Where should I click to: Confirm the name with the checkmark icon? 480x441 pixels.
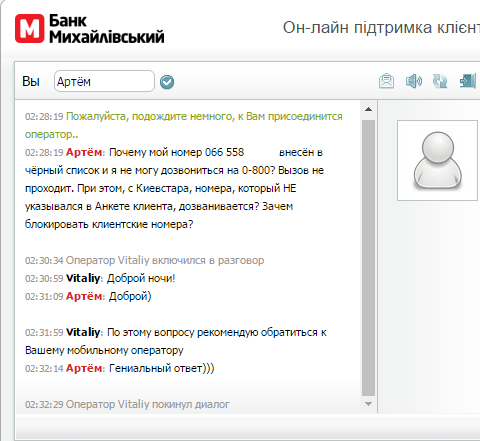pos(167,82)
